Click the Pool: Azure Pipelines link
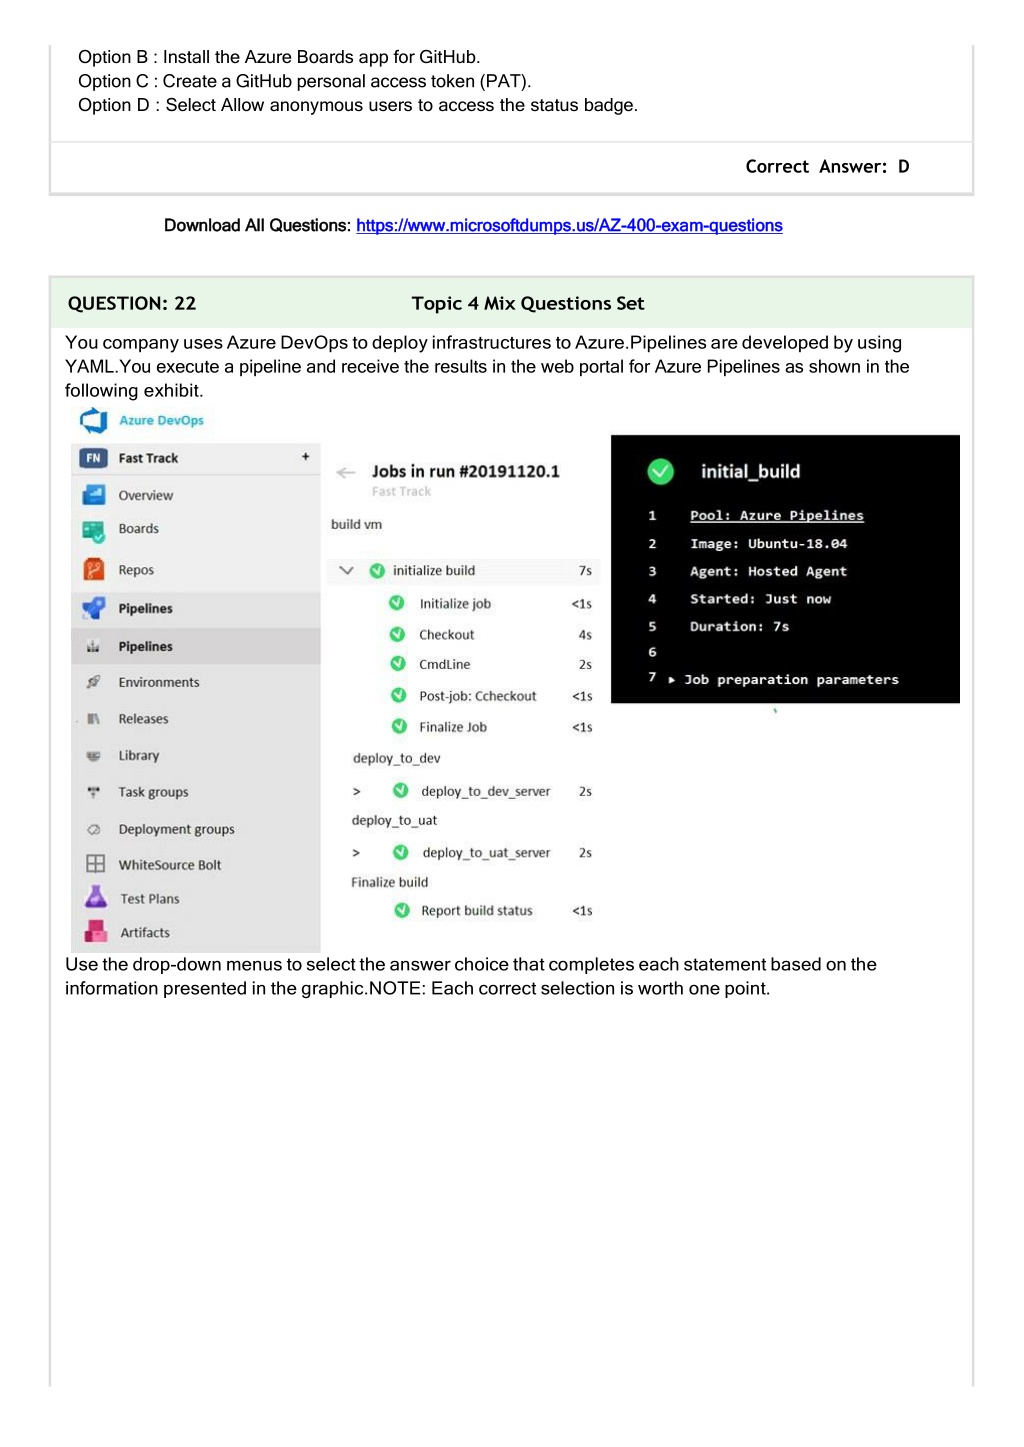The width and height of the screenshot is (1024, 1447). tap(777, 516)
